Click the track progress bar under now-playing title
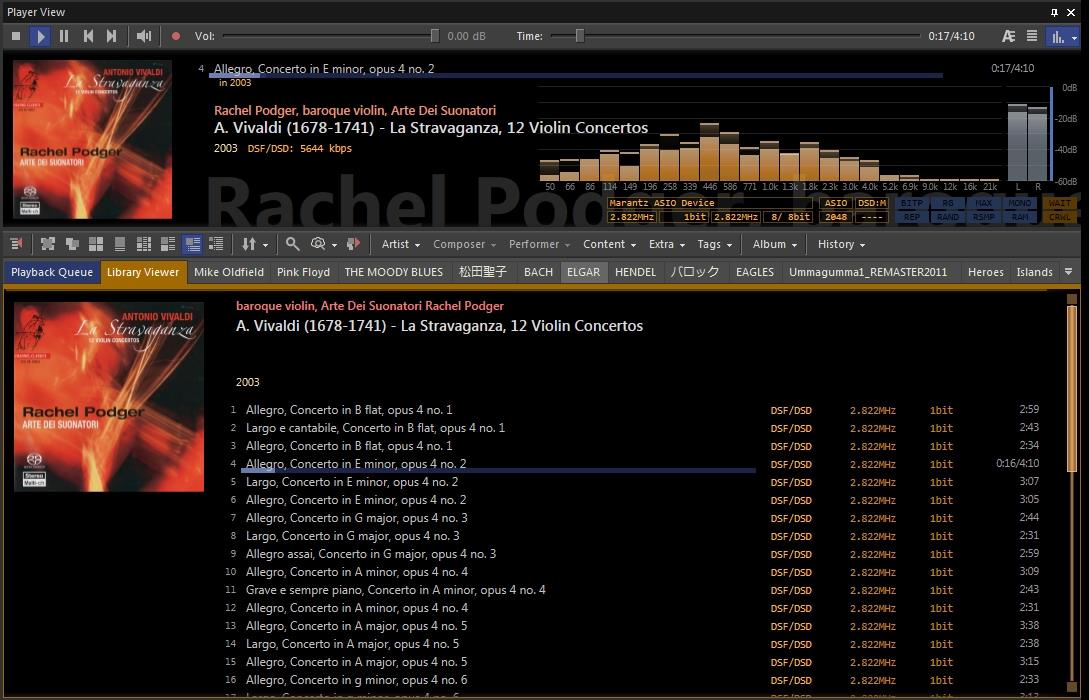The height and width of the screenshot is (700, 1089). pos(576,75)
